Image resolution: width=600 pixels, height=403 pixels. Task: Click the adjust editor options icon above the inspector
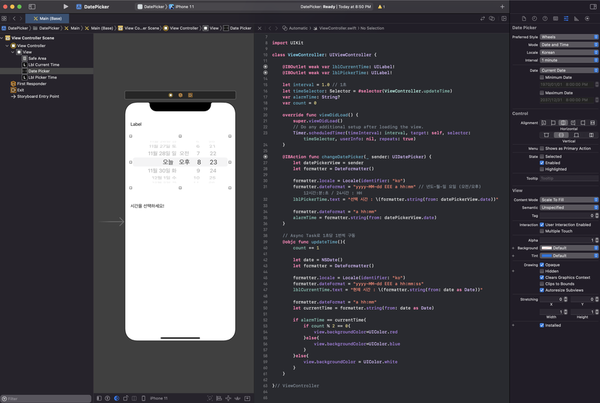coord(492,18)
